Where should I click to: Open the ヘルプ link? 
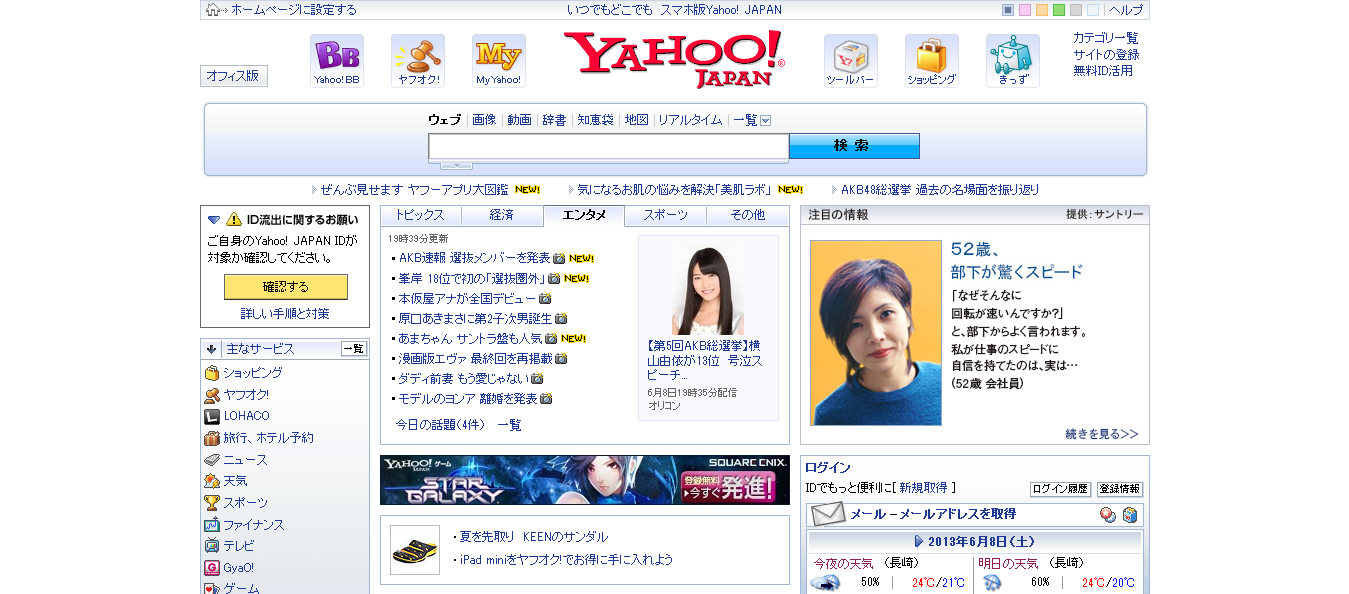[x=1126, y=10]
